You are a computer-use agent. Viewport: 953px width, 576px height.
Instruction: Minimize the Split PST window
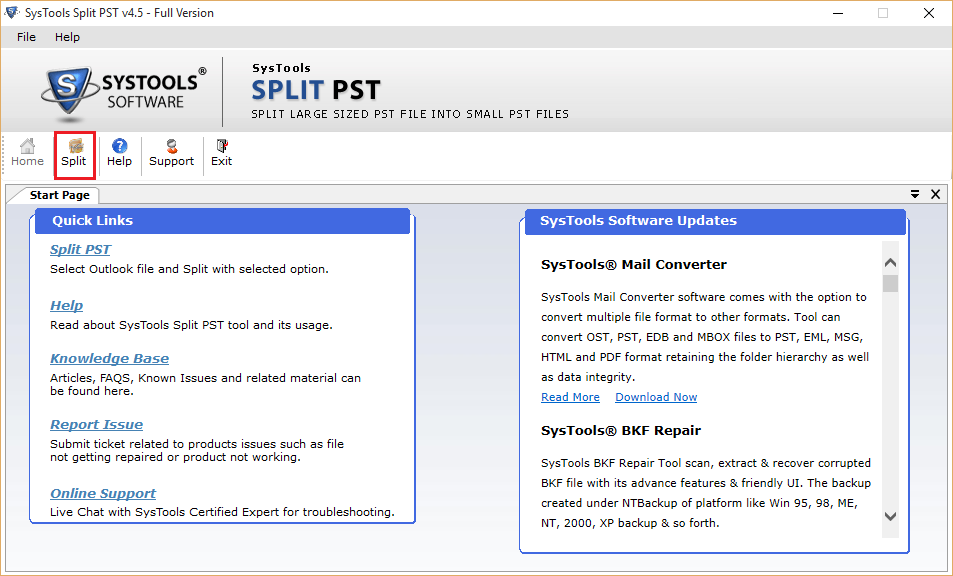tap(838, 13)
